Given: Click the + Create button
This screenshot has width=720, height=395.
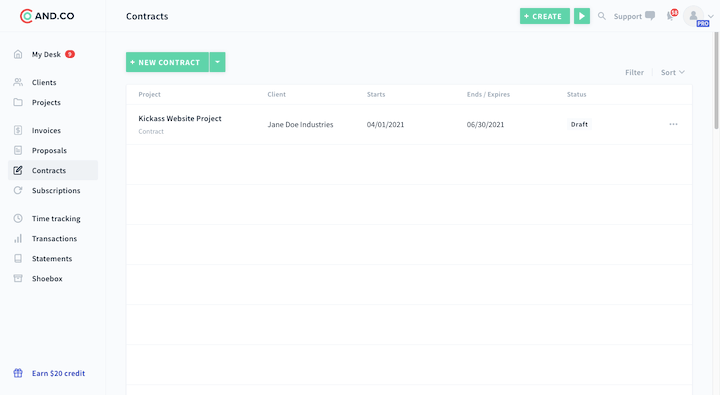Looking at the screenshot, I should [545, 16].
